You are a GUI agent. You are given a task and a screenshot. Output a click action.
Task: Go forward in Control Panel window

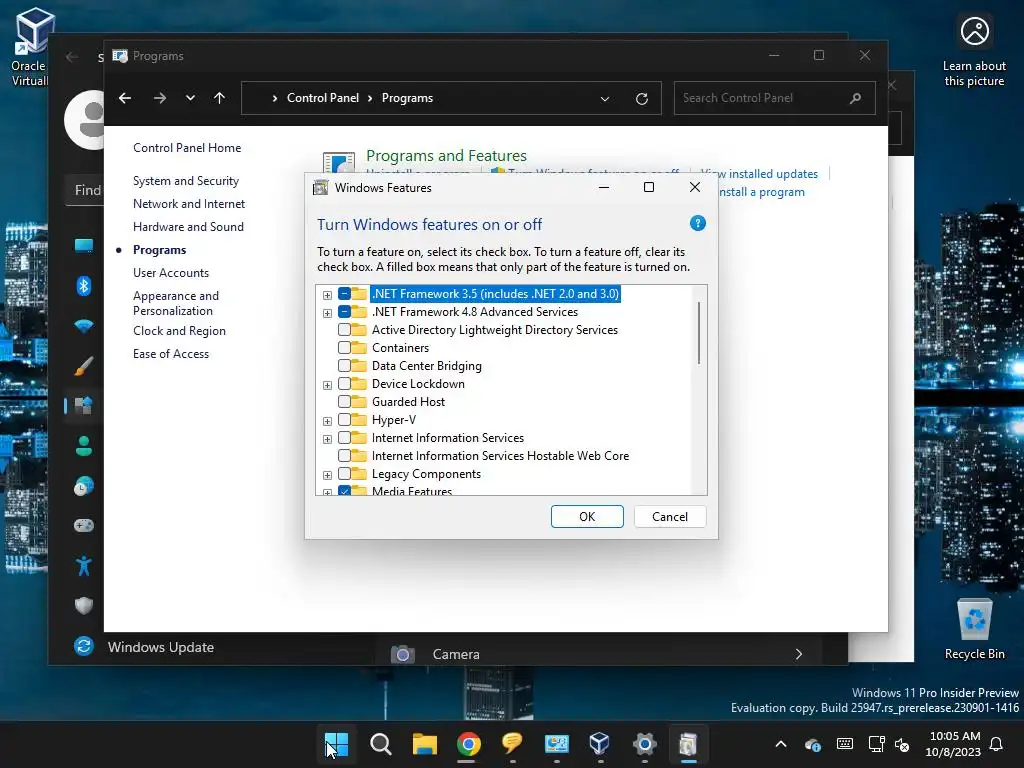click(159, 98)
